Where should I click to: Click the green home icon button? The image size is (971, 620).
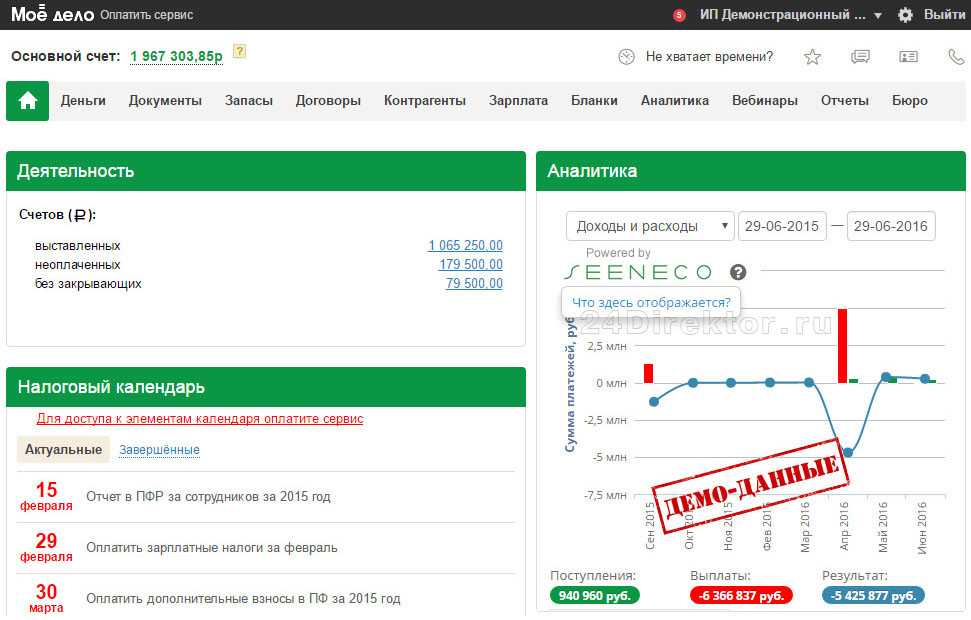click(28, 101)
